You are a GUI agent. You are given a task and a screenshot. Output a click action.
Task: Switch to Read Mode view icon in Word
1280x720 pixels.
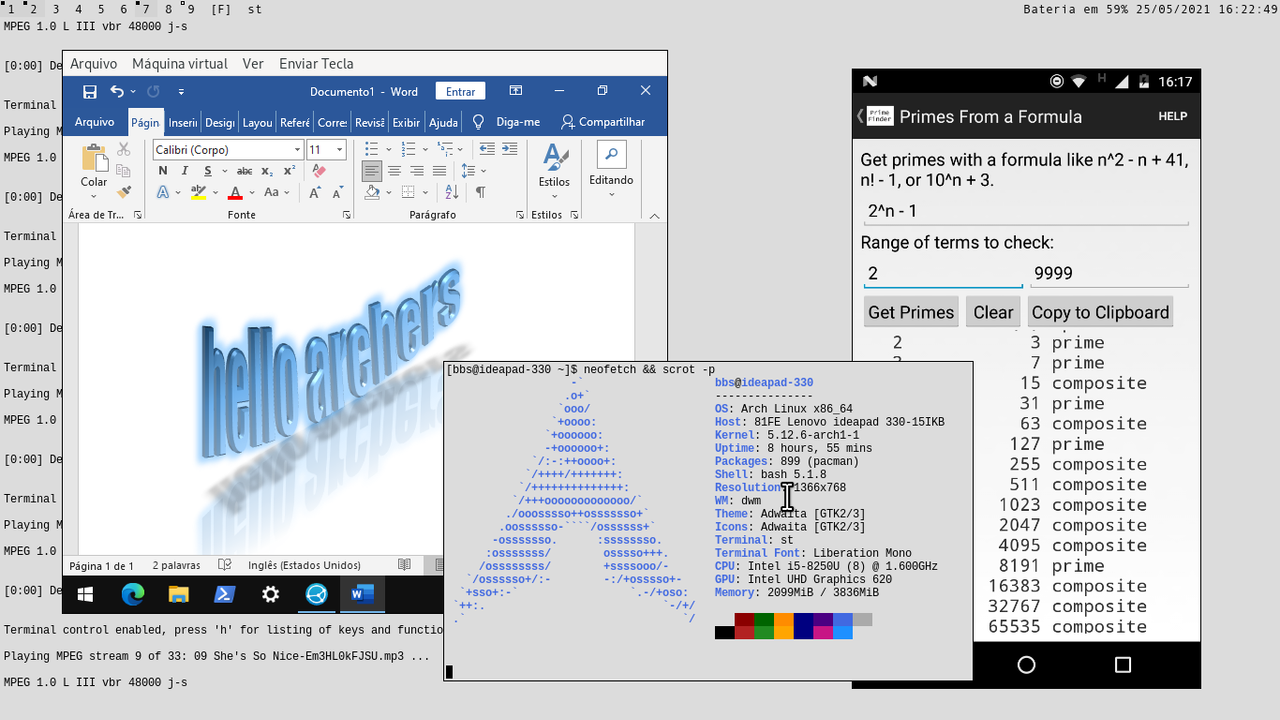(x=404, y=565)
